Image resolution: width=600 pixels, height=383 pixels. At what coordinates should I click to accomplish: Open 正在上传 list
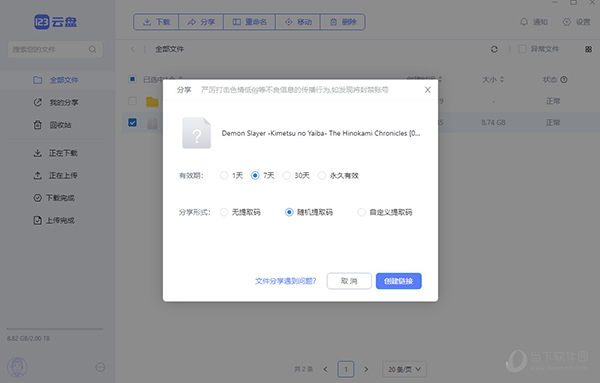[57, 175]
